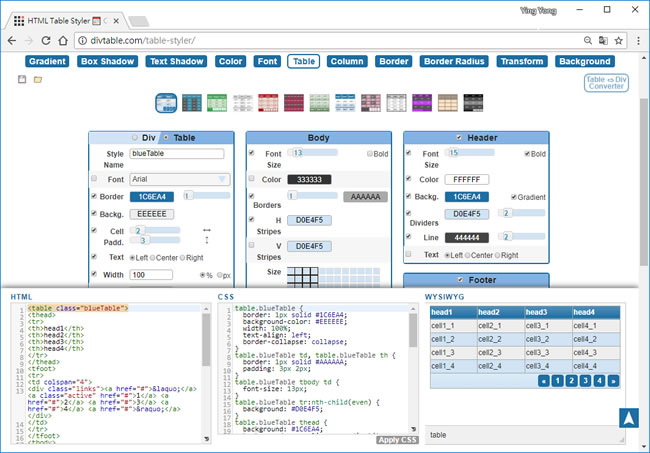Click page 2 in WYSIWYG table pagination
This screenshot has width=650, height=453.
pos(569,380)
